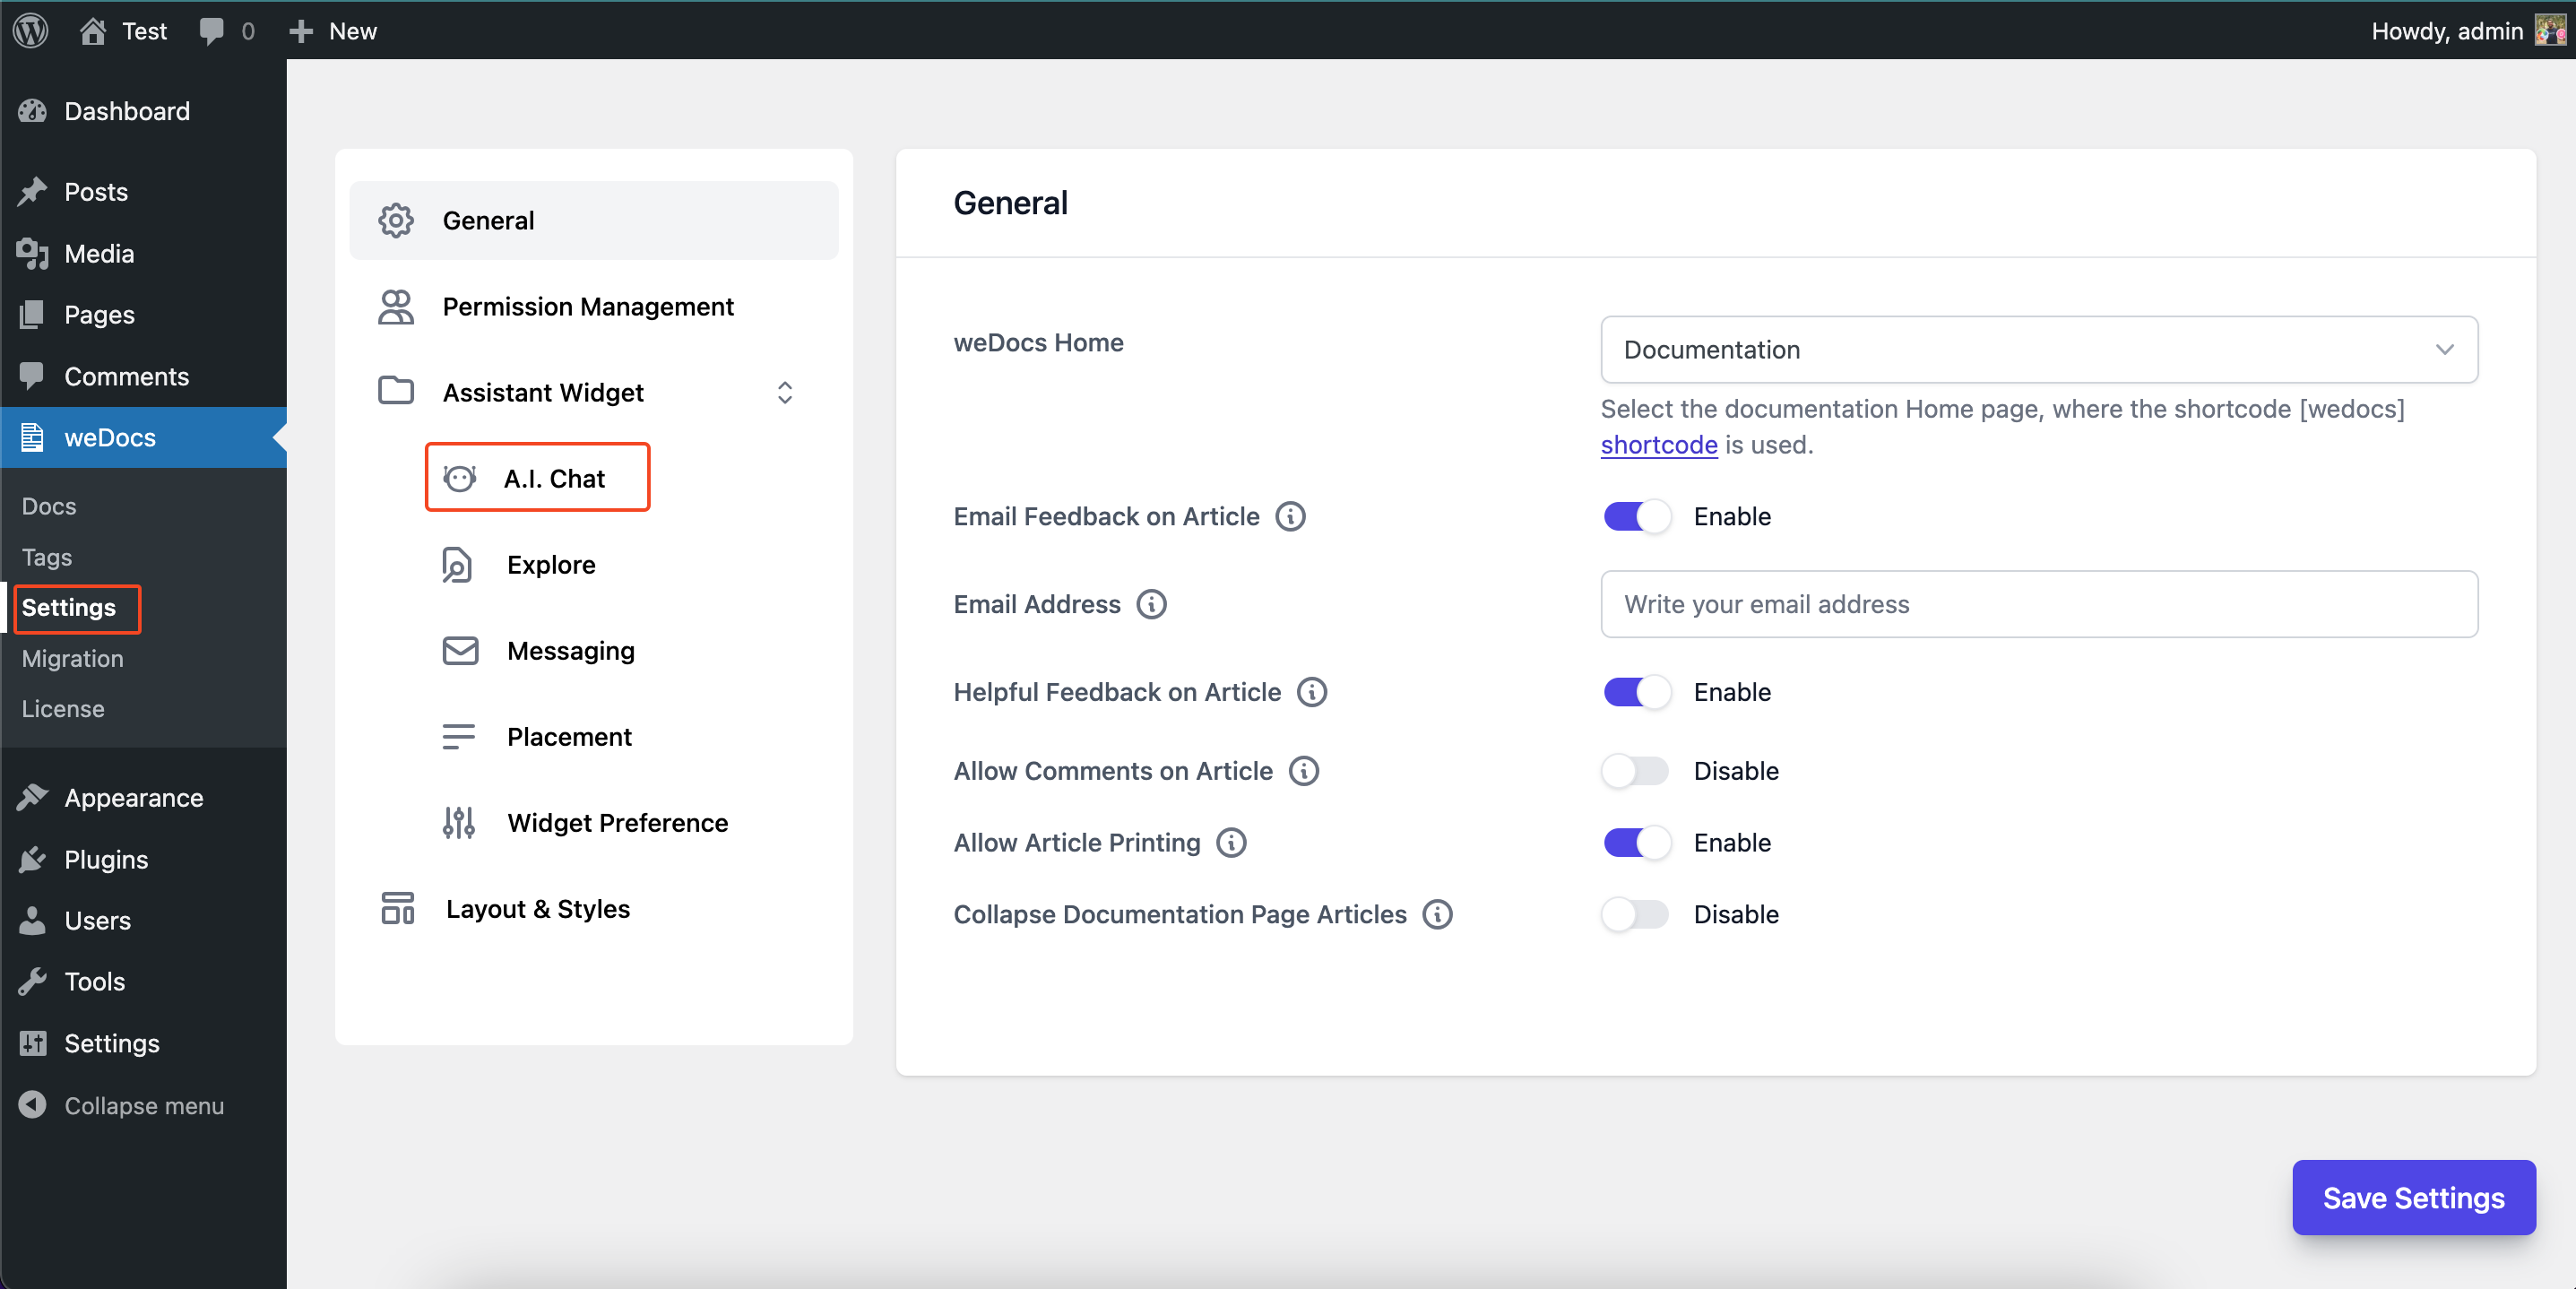Open the Layout & Styles label
The image size is (2576, 1289).
click(x=538, y=909)
